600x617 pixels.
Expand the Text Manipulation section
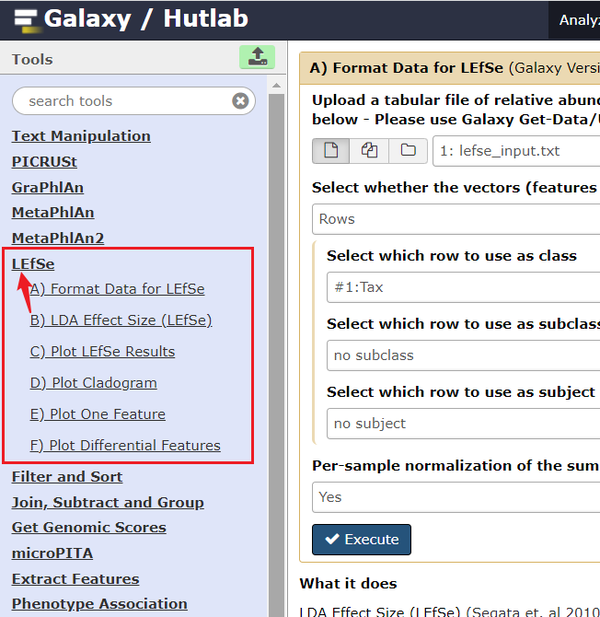coord(81,136)
